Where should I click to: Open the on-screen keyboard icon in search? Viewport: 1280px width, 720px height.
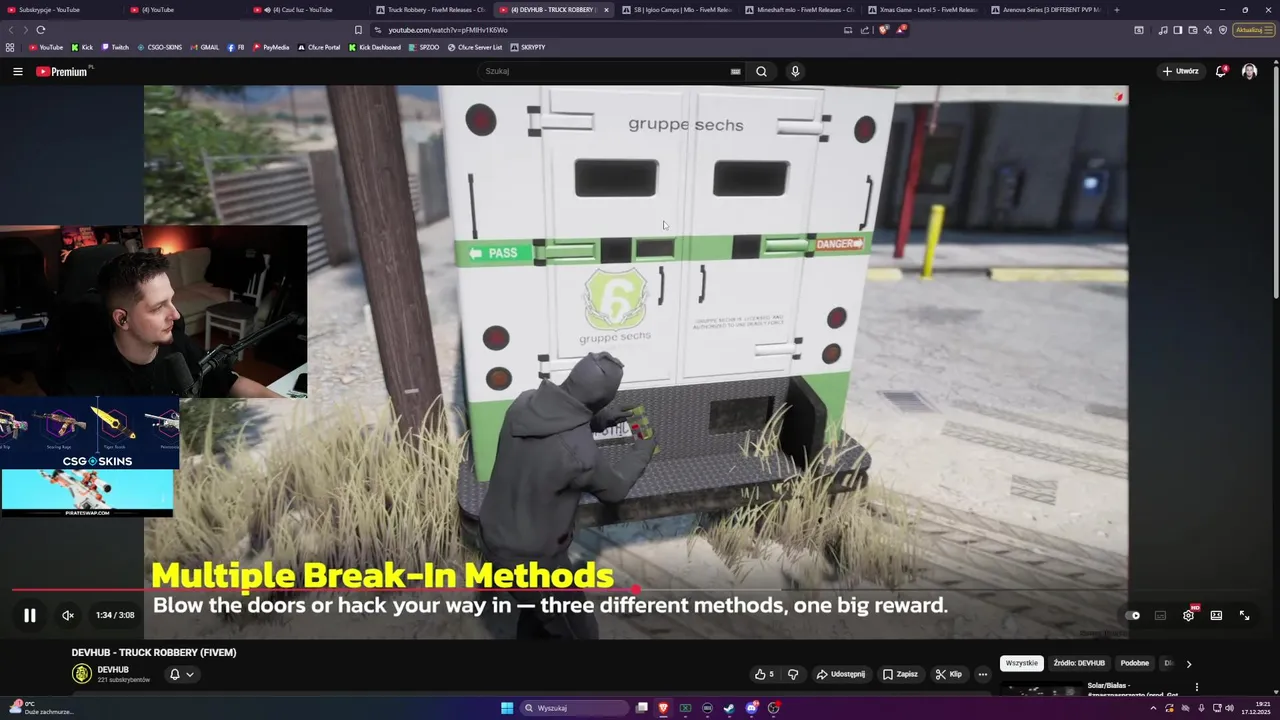(735, 71)
